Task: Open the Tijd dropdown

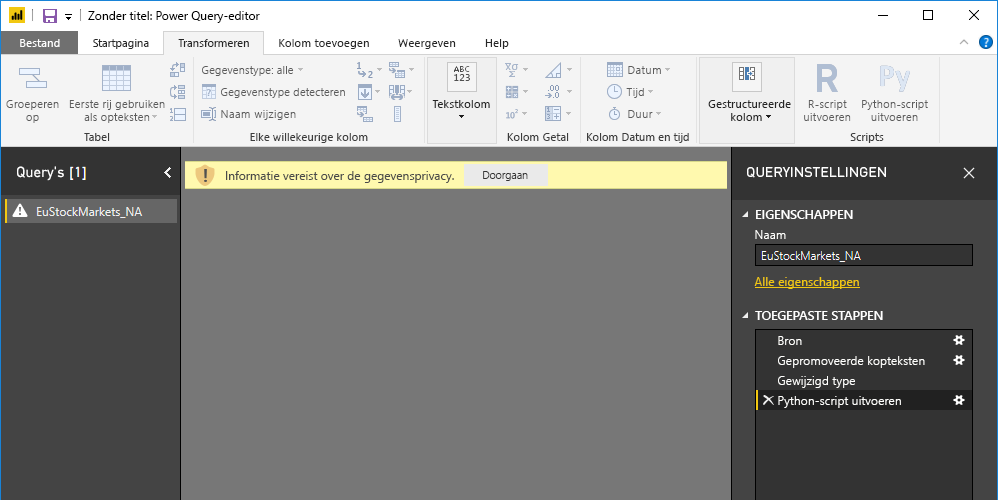Action: point(630,92)
